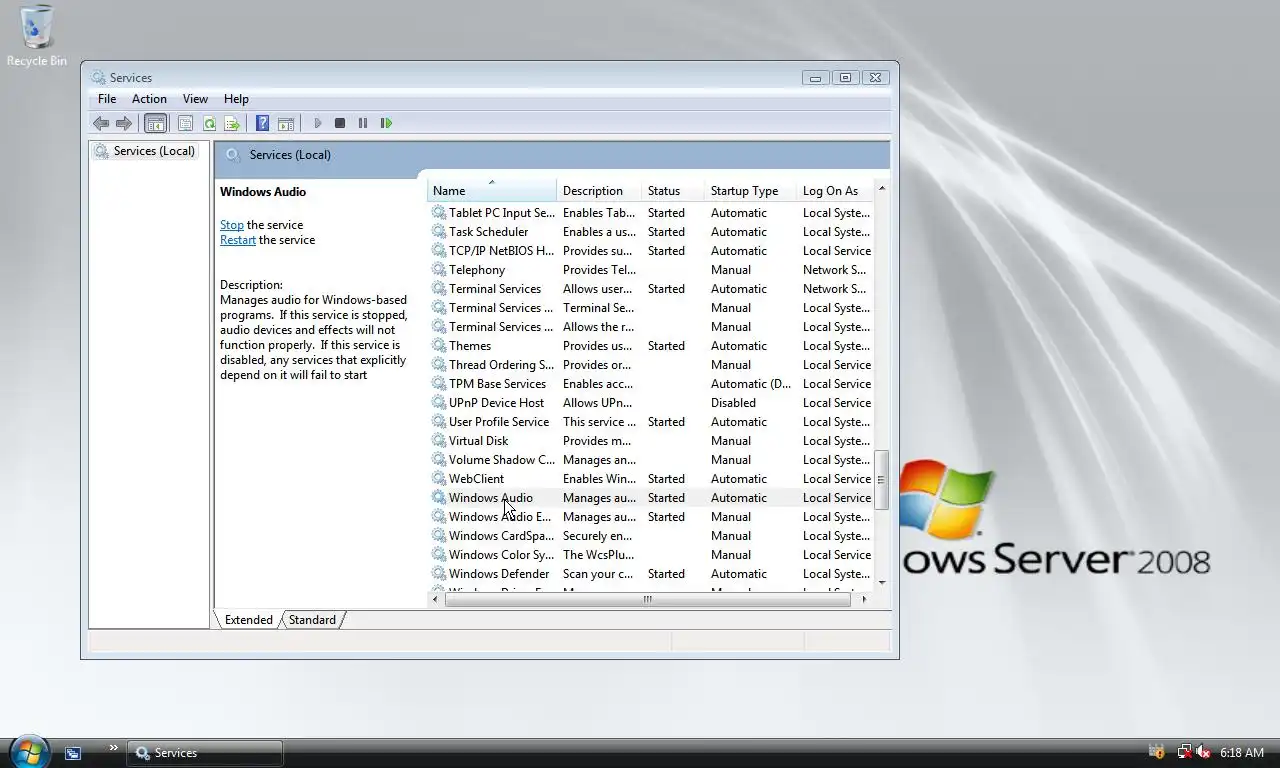Sort list by Startup Type column header
This screenshot has width=1280, height=768.
(751, 191)
